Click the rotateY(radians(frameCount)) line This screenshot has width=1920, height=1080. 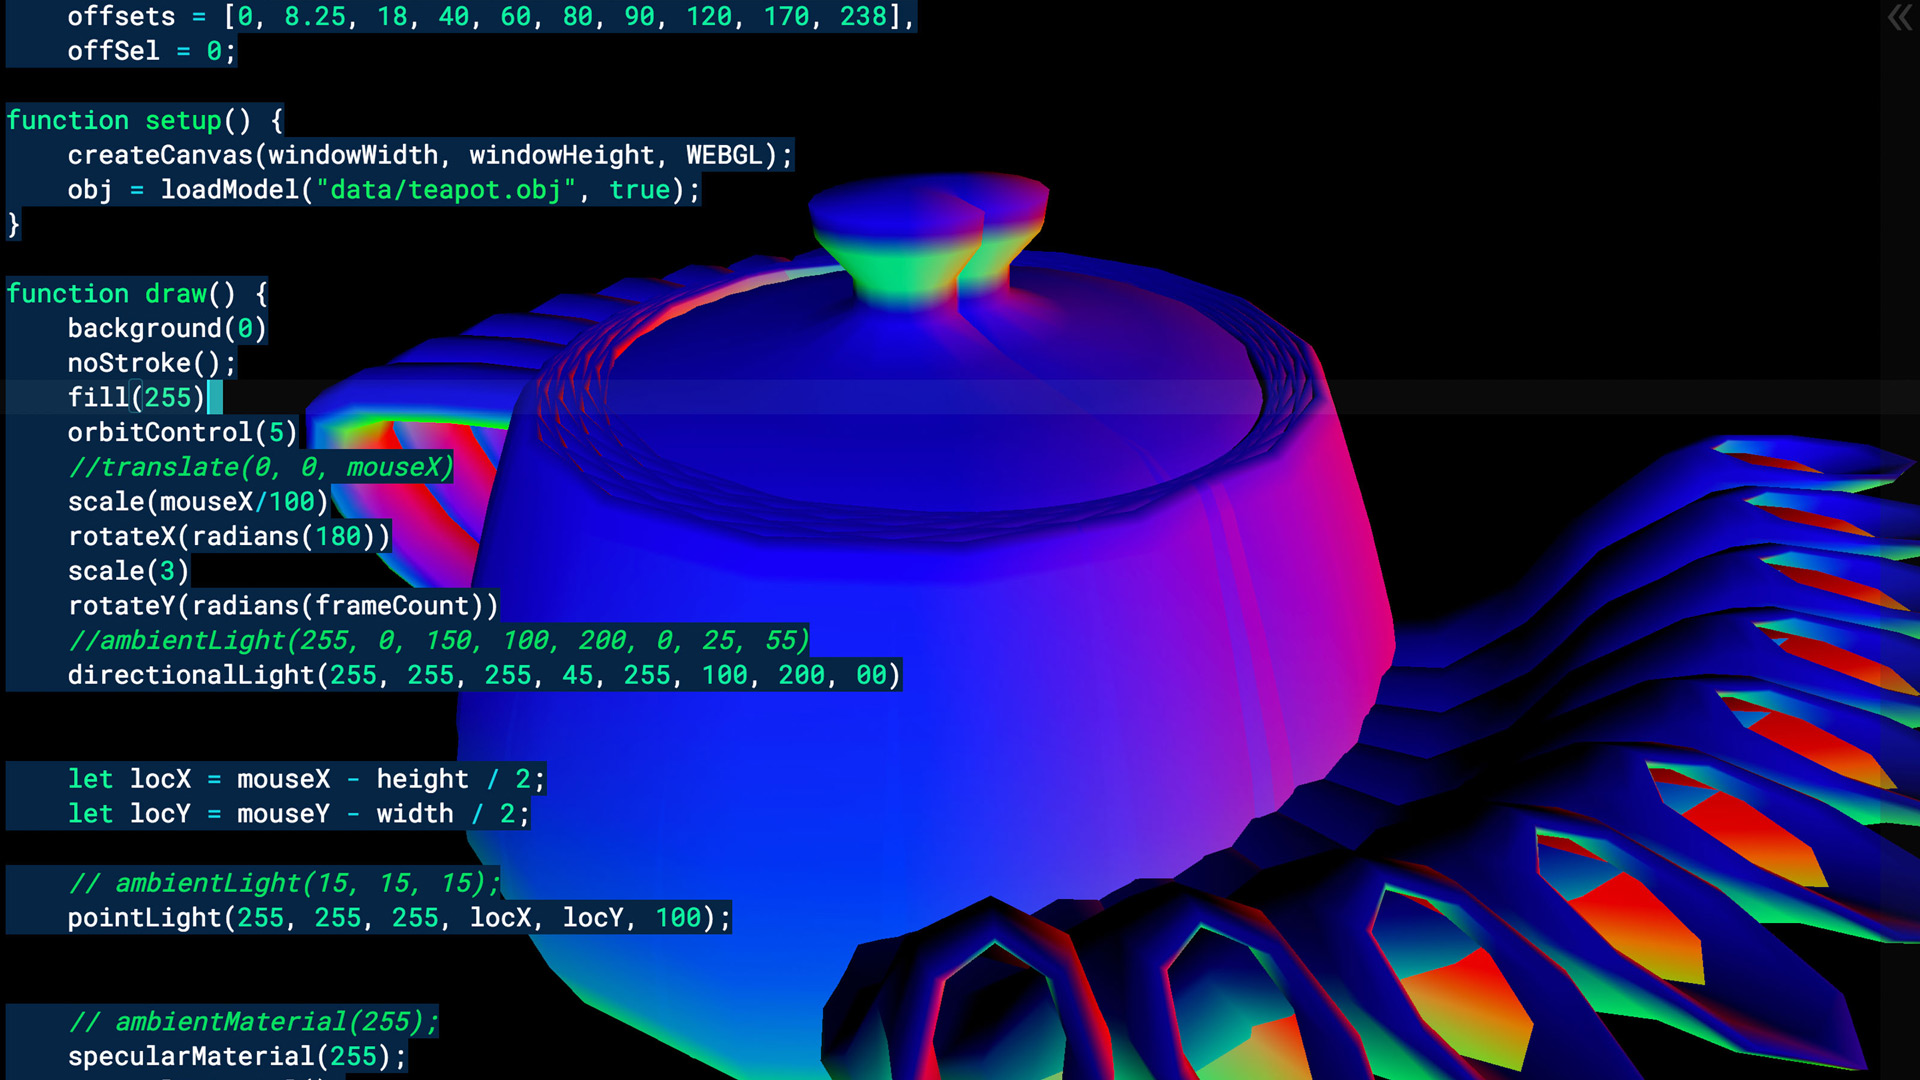coord(282,606)
